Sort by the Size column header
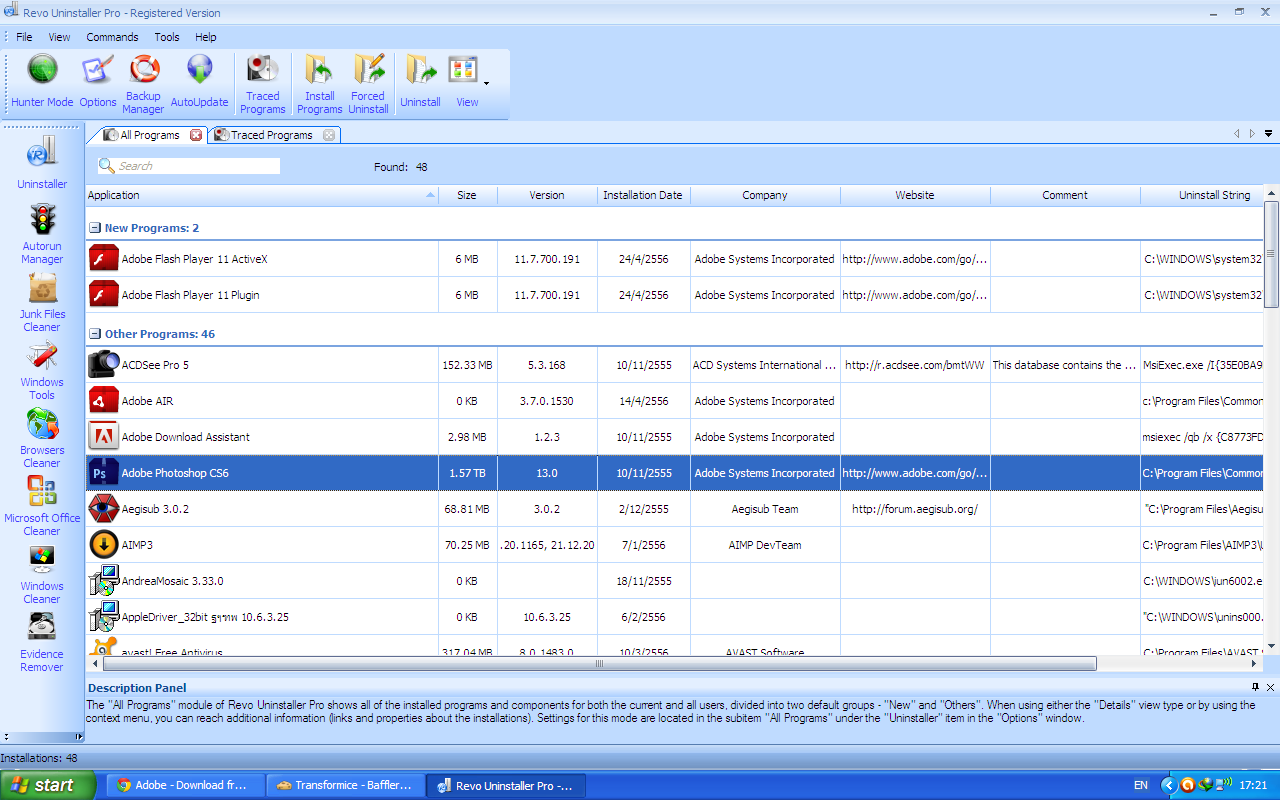The height and width of the screenshot is (800, 1280). point(467,195)
